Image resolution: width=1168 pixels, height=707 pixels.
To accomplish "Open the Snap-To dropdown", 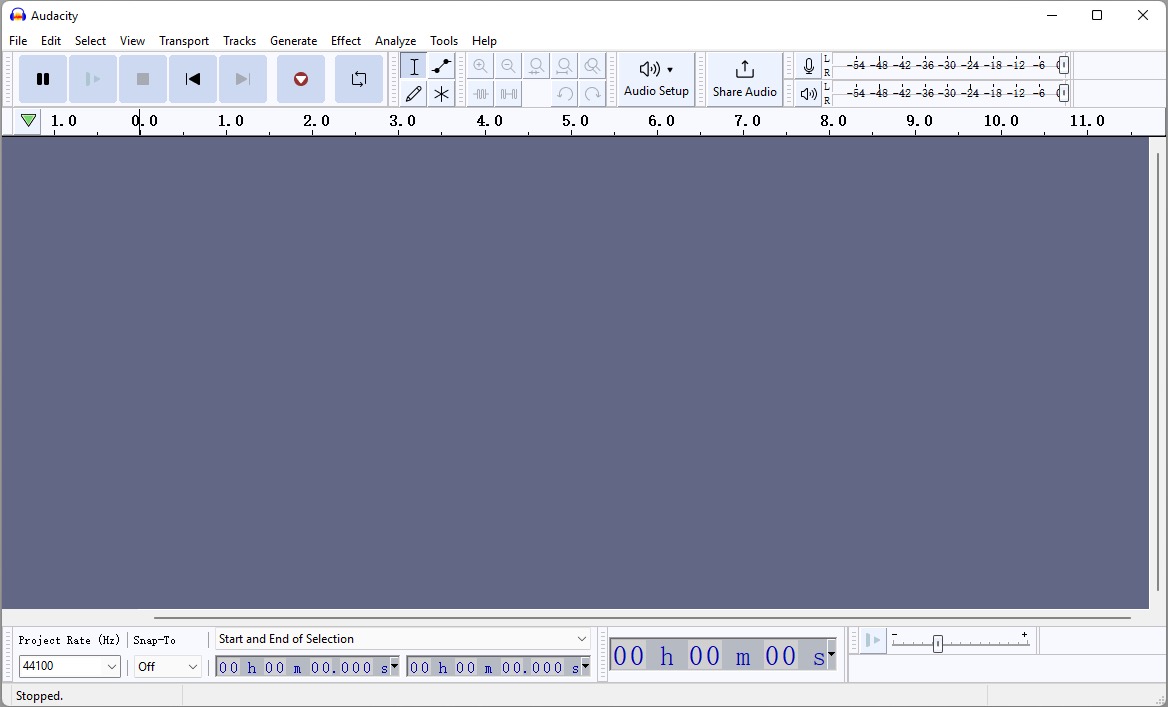I will (x=167, y=666).
